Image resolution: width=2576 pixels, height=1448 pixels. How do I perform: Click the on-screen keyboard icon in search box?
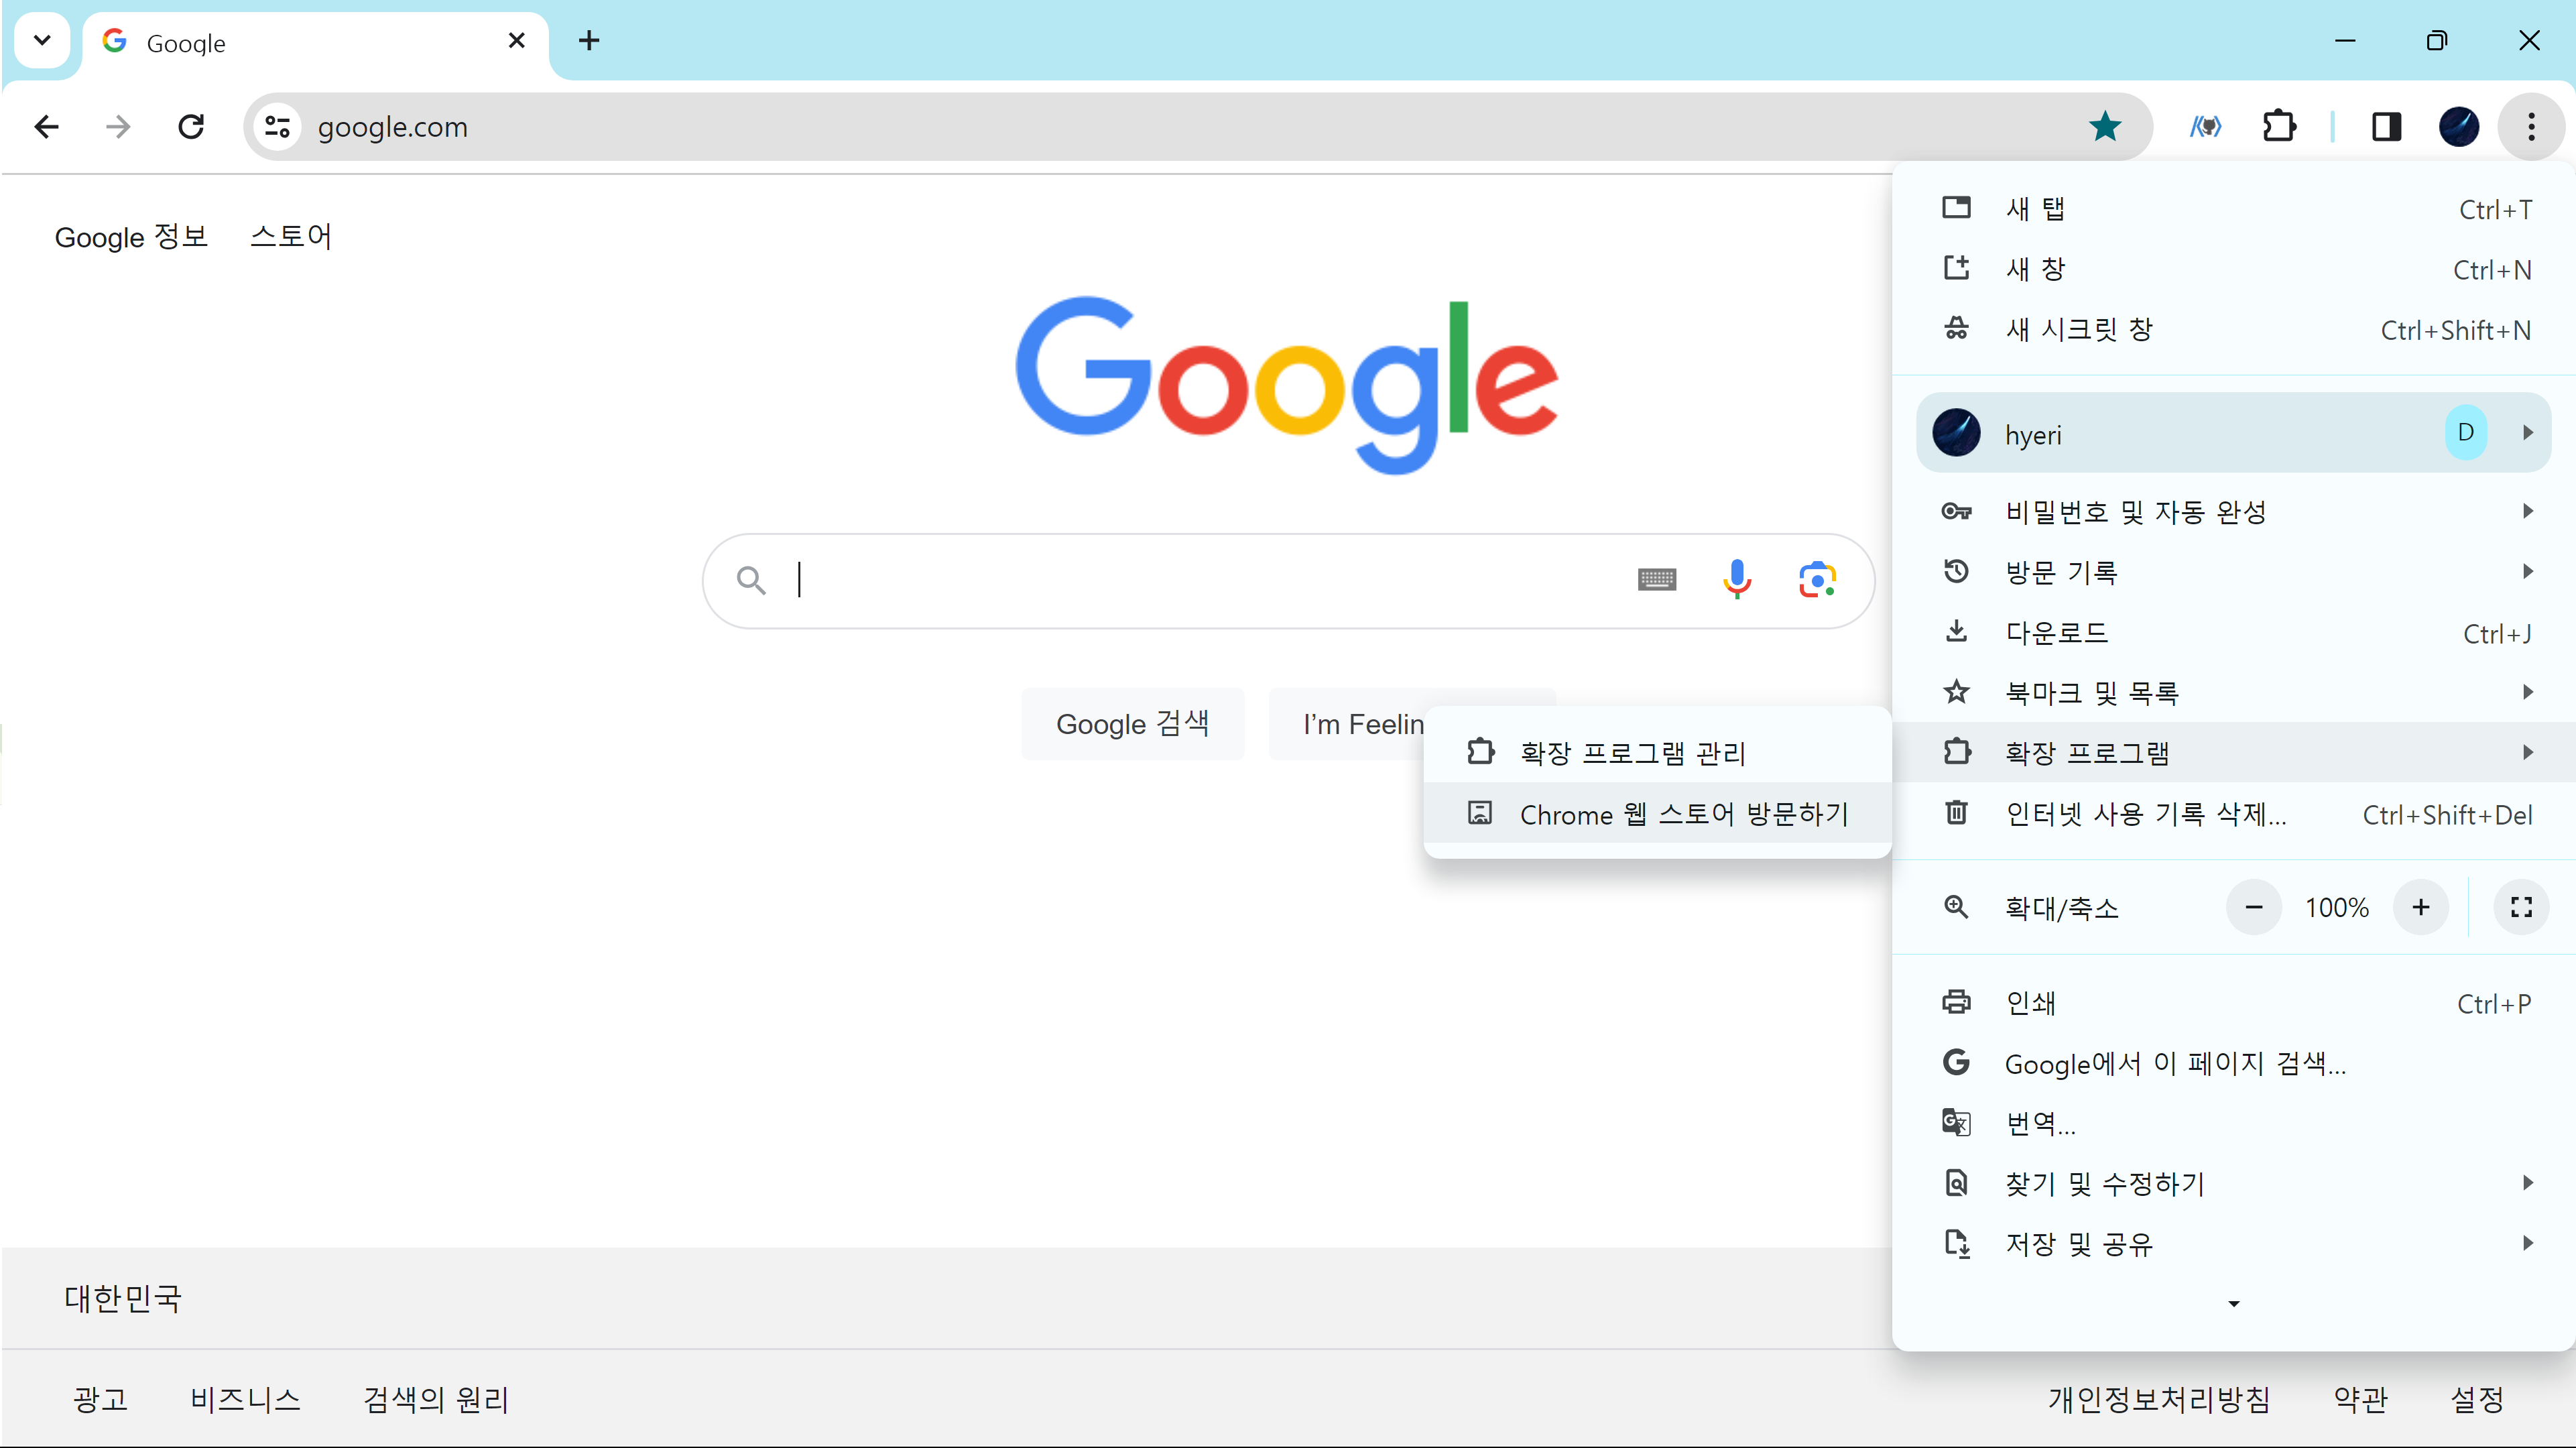pos(1656,579)
